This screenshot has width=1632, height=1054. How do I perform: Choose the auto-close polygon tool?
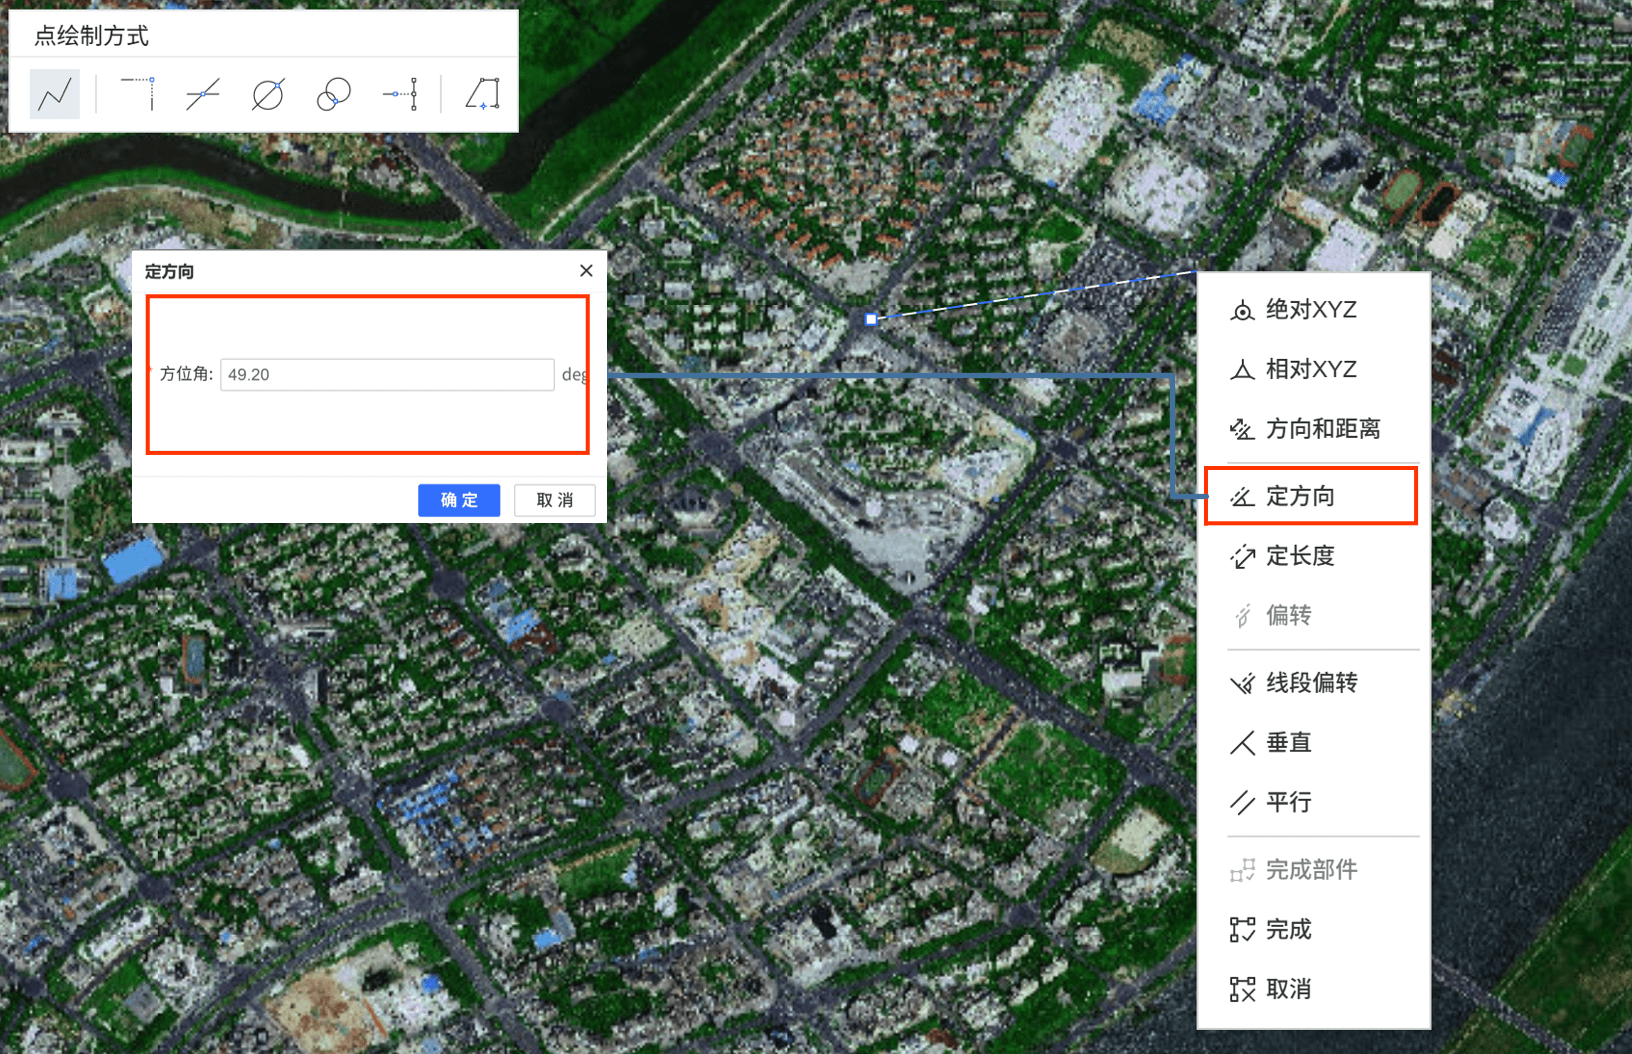tap(482, 94)
